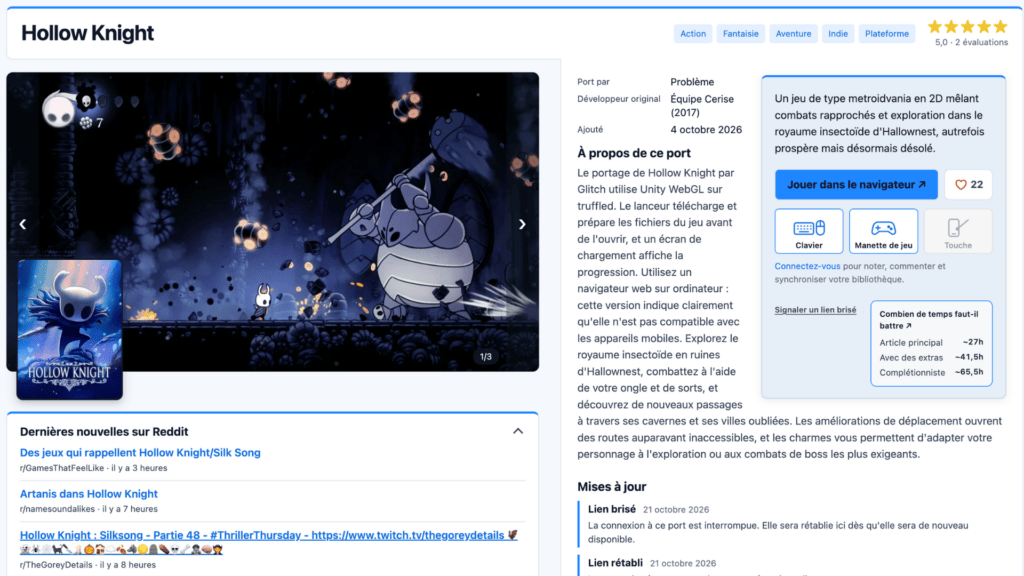The height and width of the screenshot is (576, 1024).
Task: Select the Clavier keyboard control option
Action: (808, 231)
